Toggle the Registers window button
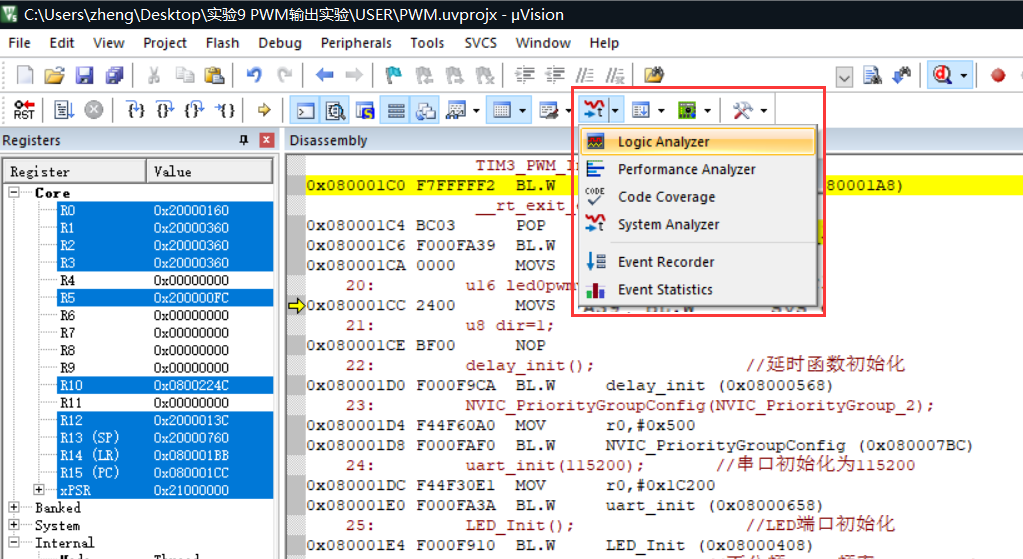 (395, 110)
